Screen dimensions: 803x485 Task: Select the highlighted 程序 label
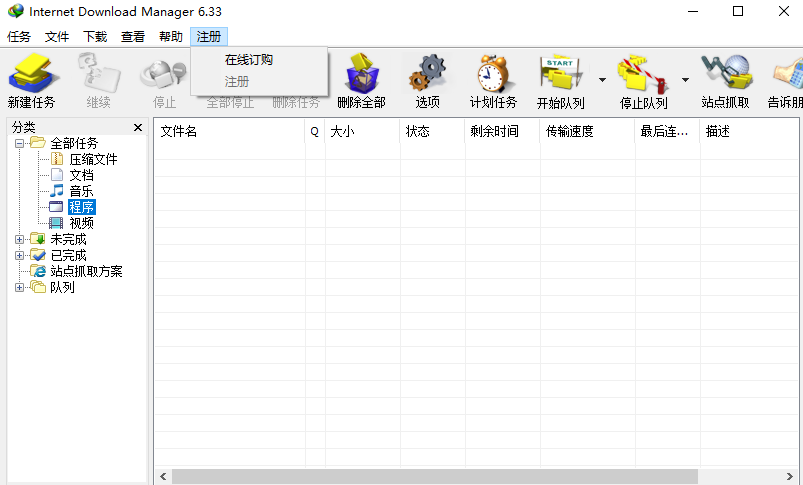(x=81, y=207)
